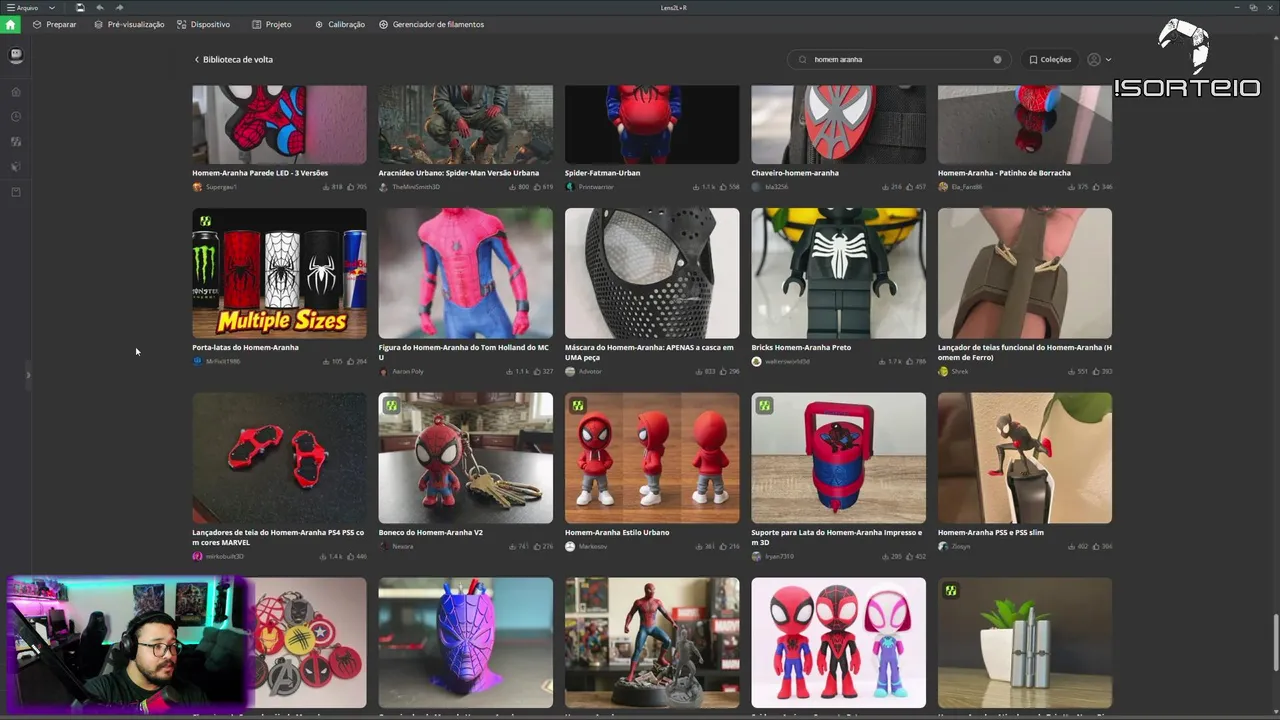Open 'Homem-Aranha PS5 e PS5 slim' title

(x=990, y=533)
